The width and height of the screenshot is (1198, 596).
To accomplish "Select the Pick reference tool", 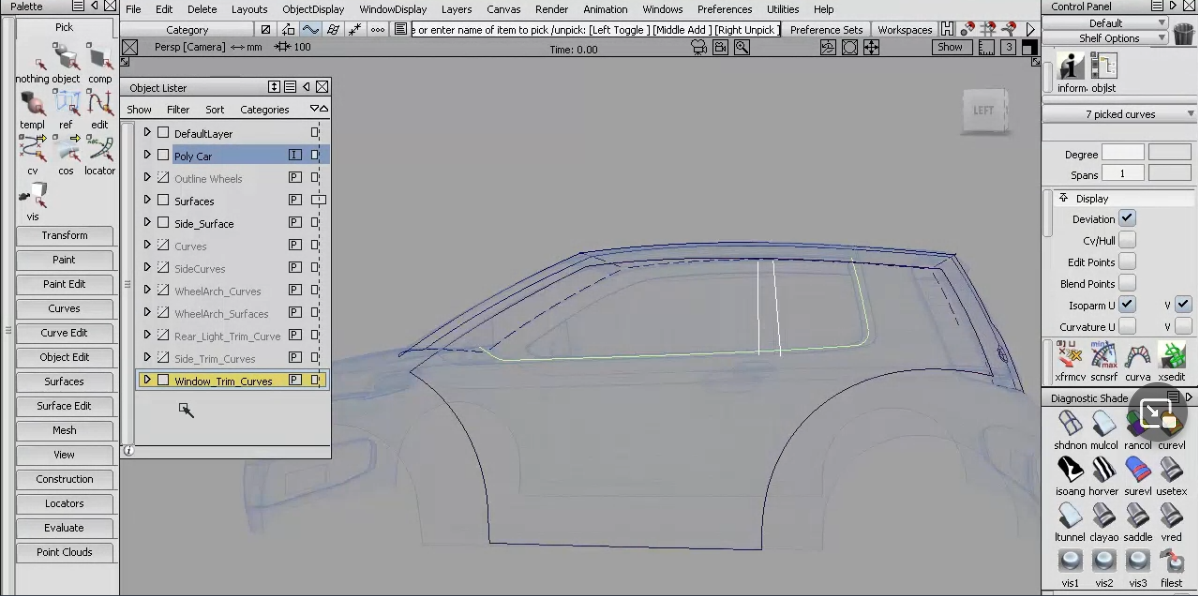I will click(66, 109).
